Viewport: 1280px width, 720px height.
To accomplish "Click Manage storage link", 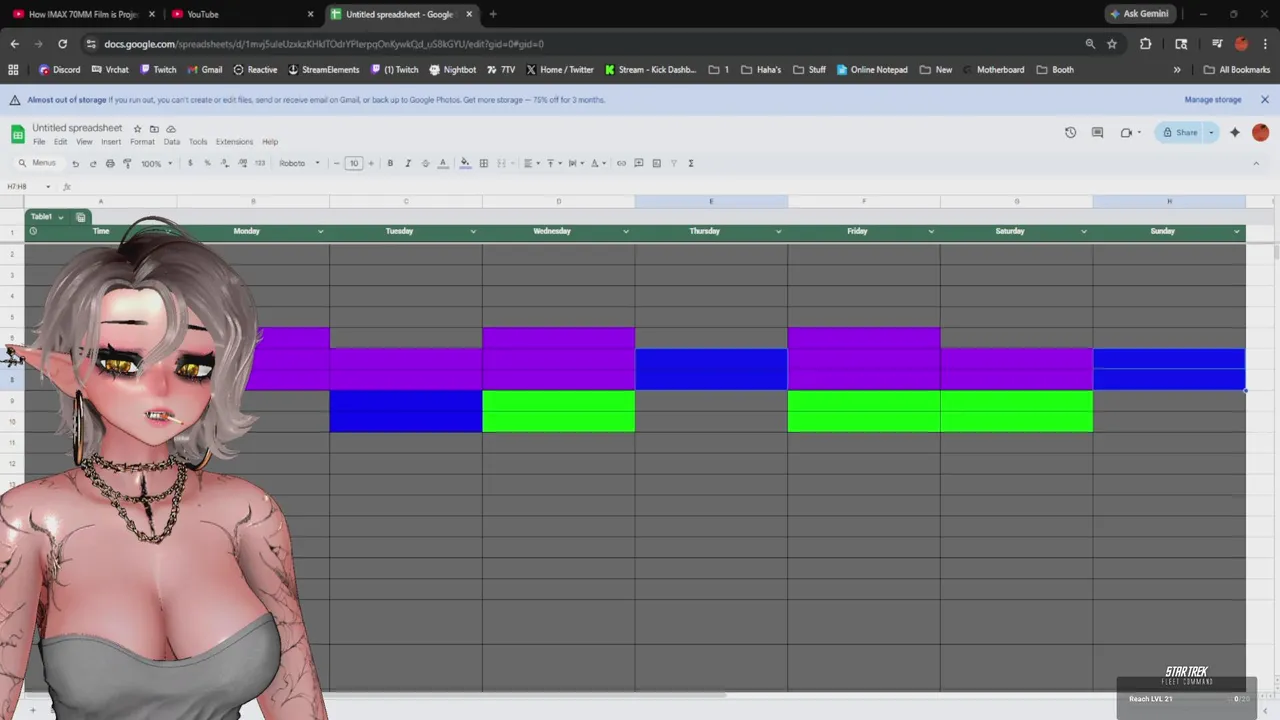I will [x=1213, y=100].
